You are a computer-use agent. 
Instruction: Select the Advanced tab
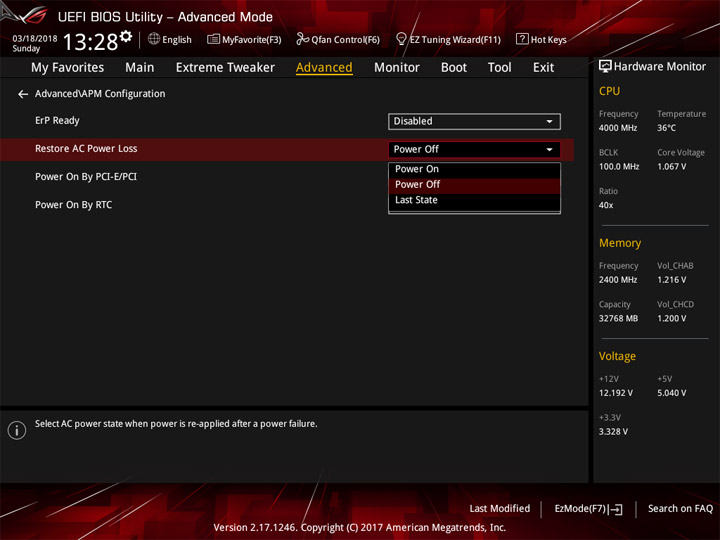click(324, 68)
